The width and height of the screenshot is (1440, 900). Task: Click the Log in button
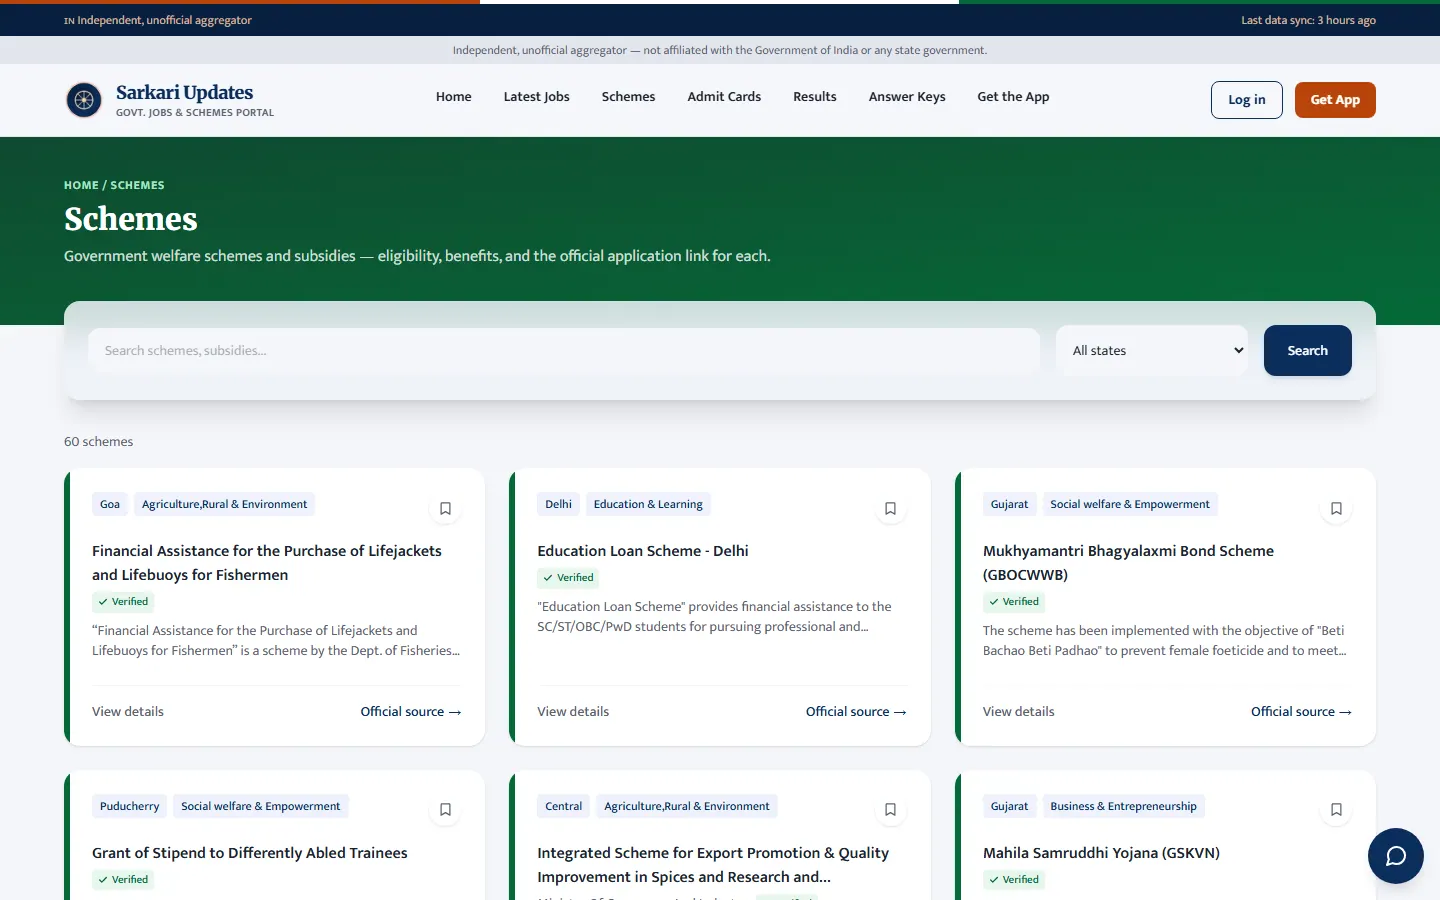(1247, 100)
